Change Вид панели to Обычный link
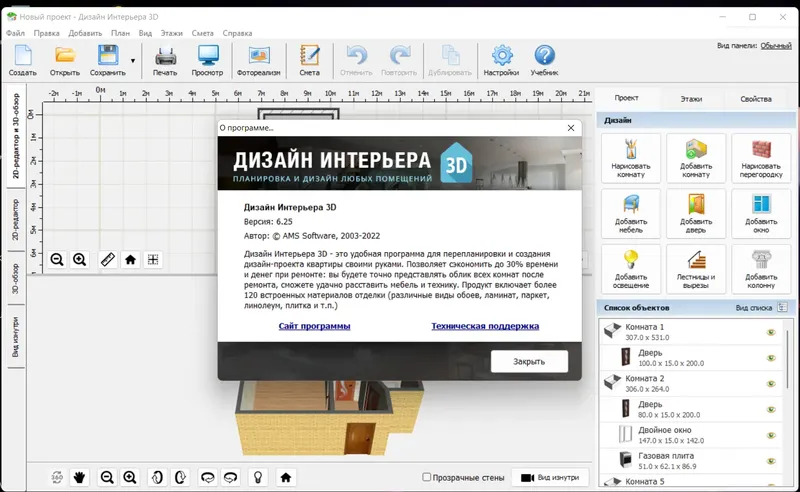 pyautogui.click(x=776, y=45)
